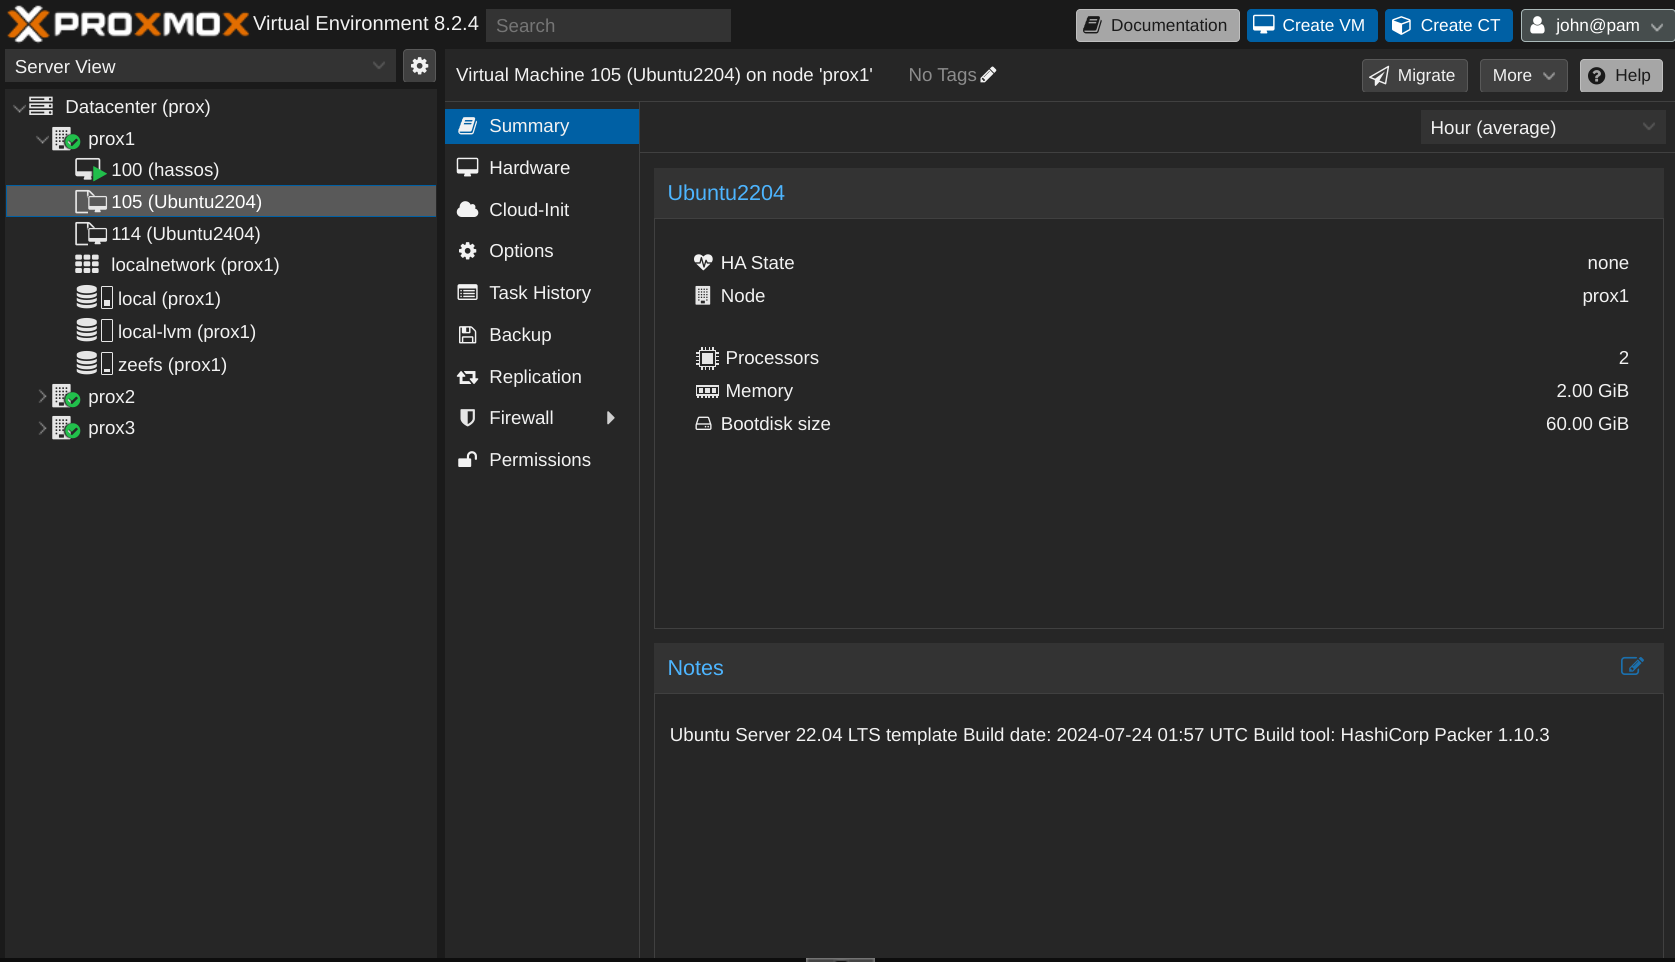Click the Node building icon in summary
The height and width of the screenshot is (962, 1675).
(703, 296)
